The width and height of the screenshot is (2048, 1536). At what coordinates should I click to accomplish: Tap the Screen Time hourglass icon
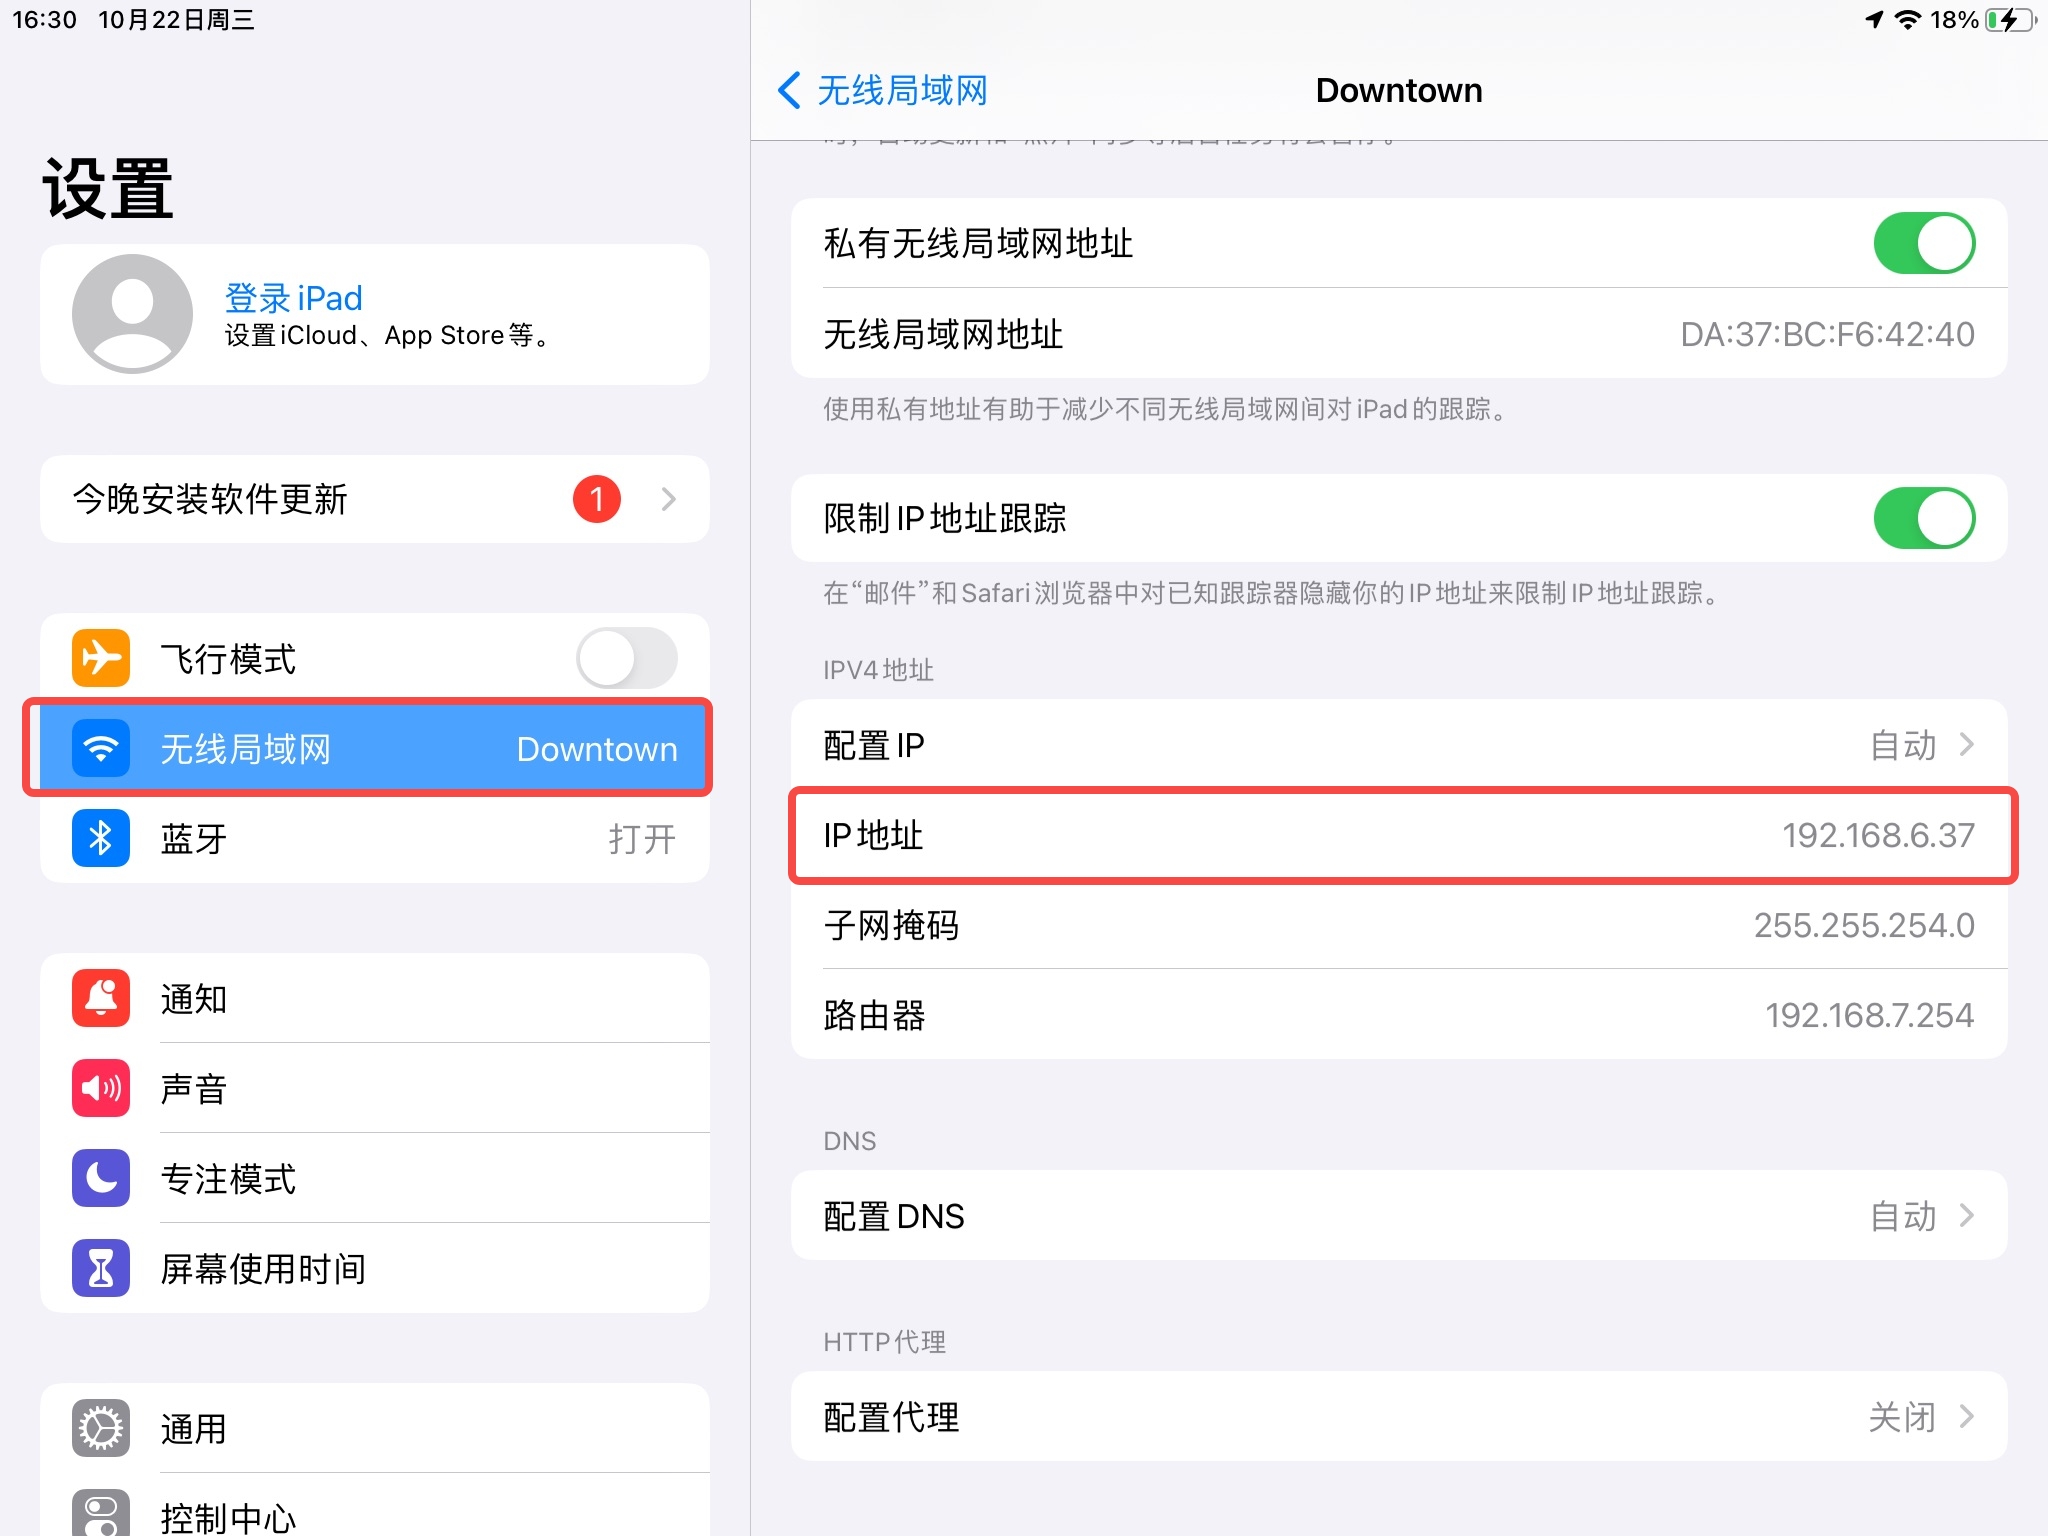coord(101,1268)
